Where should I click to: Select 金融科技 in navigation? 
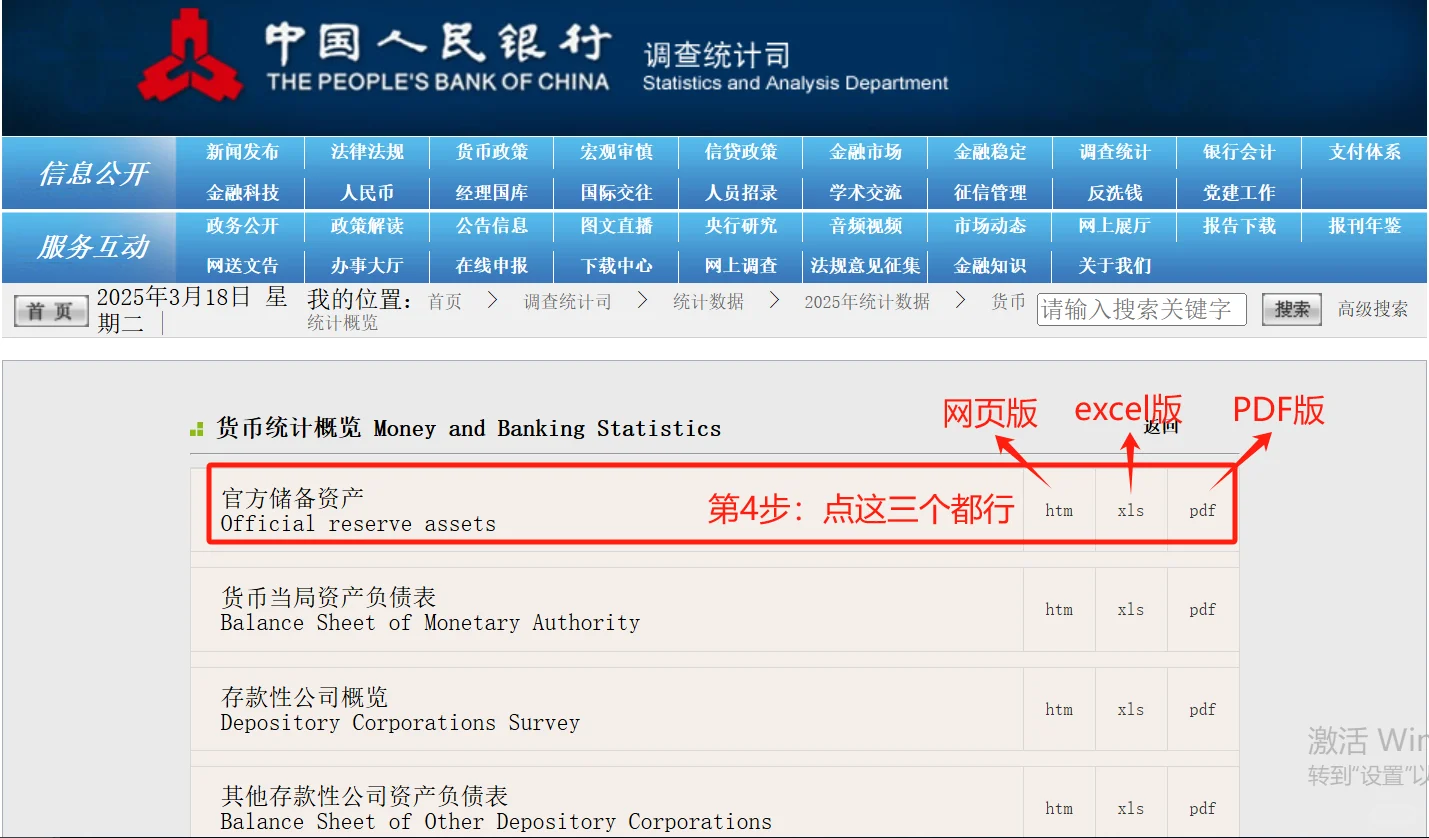(243, 192)
